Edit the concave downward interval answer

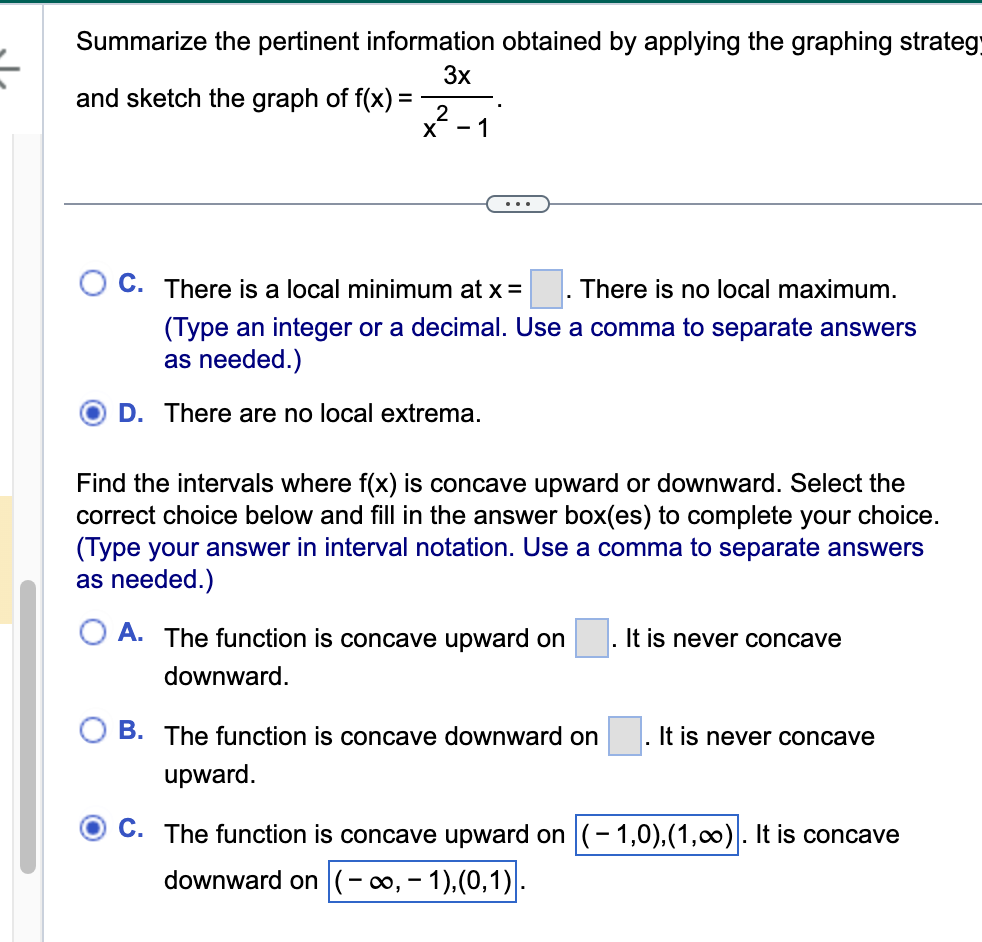422,882
